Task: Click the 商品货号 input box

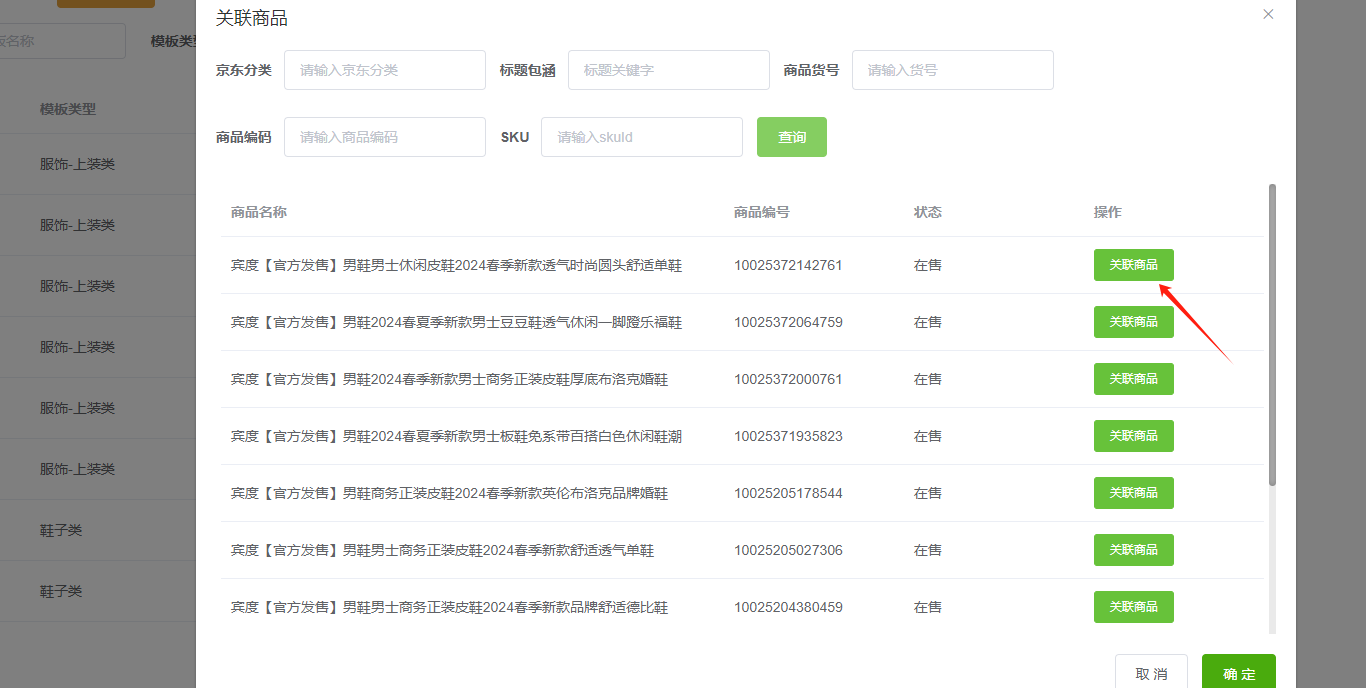Action: point(952,70)
